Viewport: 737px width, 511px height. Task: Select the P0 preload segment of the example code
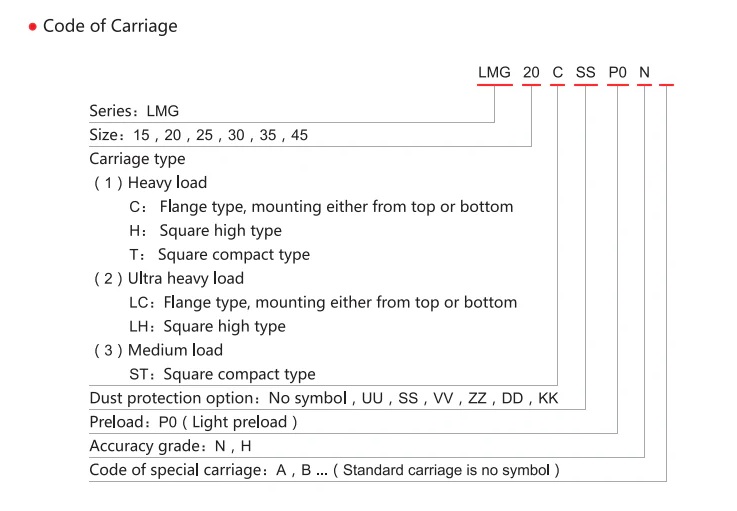click(618, 72)
